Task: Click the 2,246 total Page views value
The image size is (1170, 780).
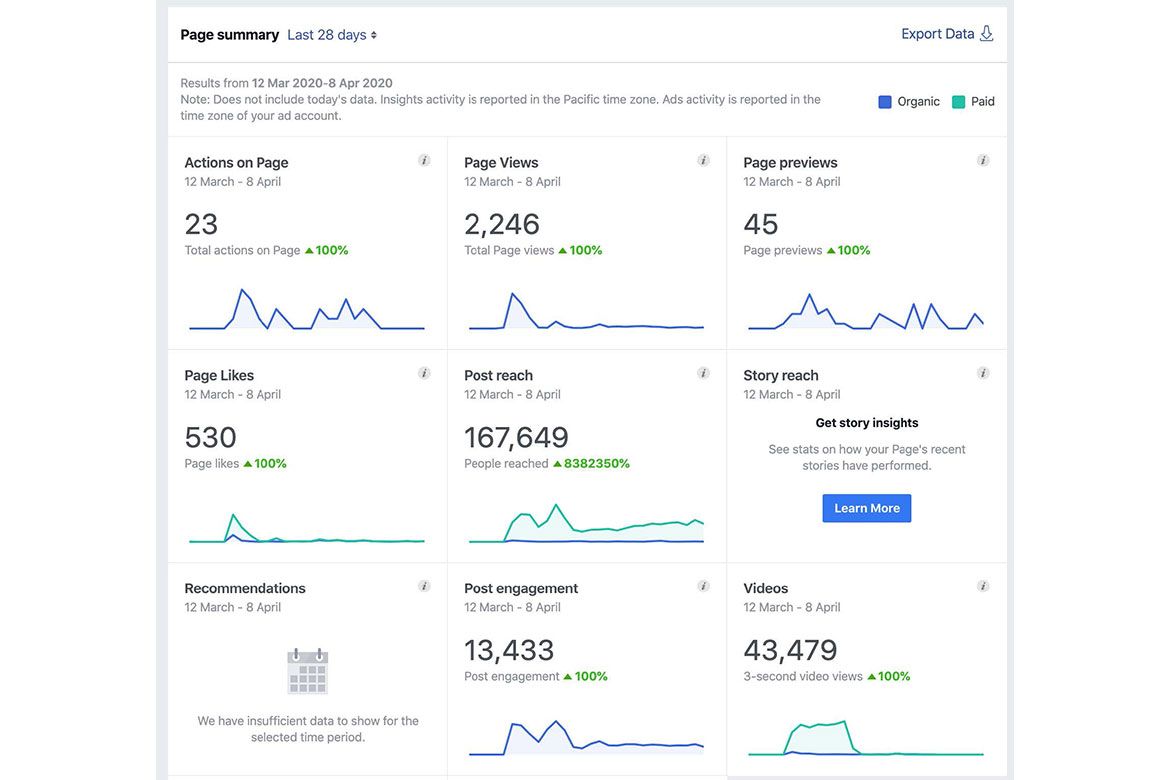Action: (501, 224)
